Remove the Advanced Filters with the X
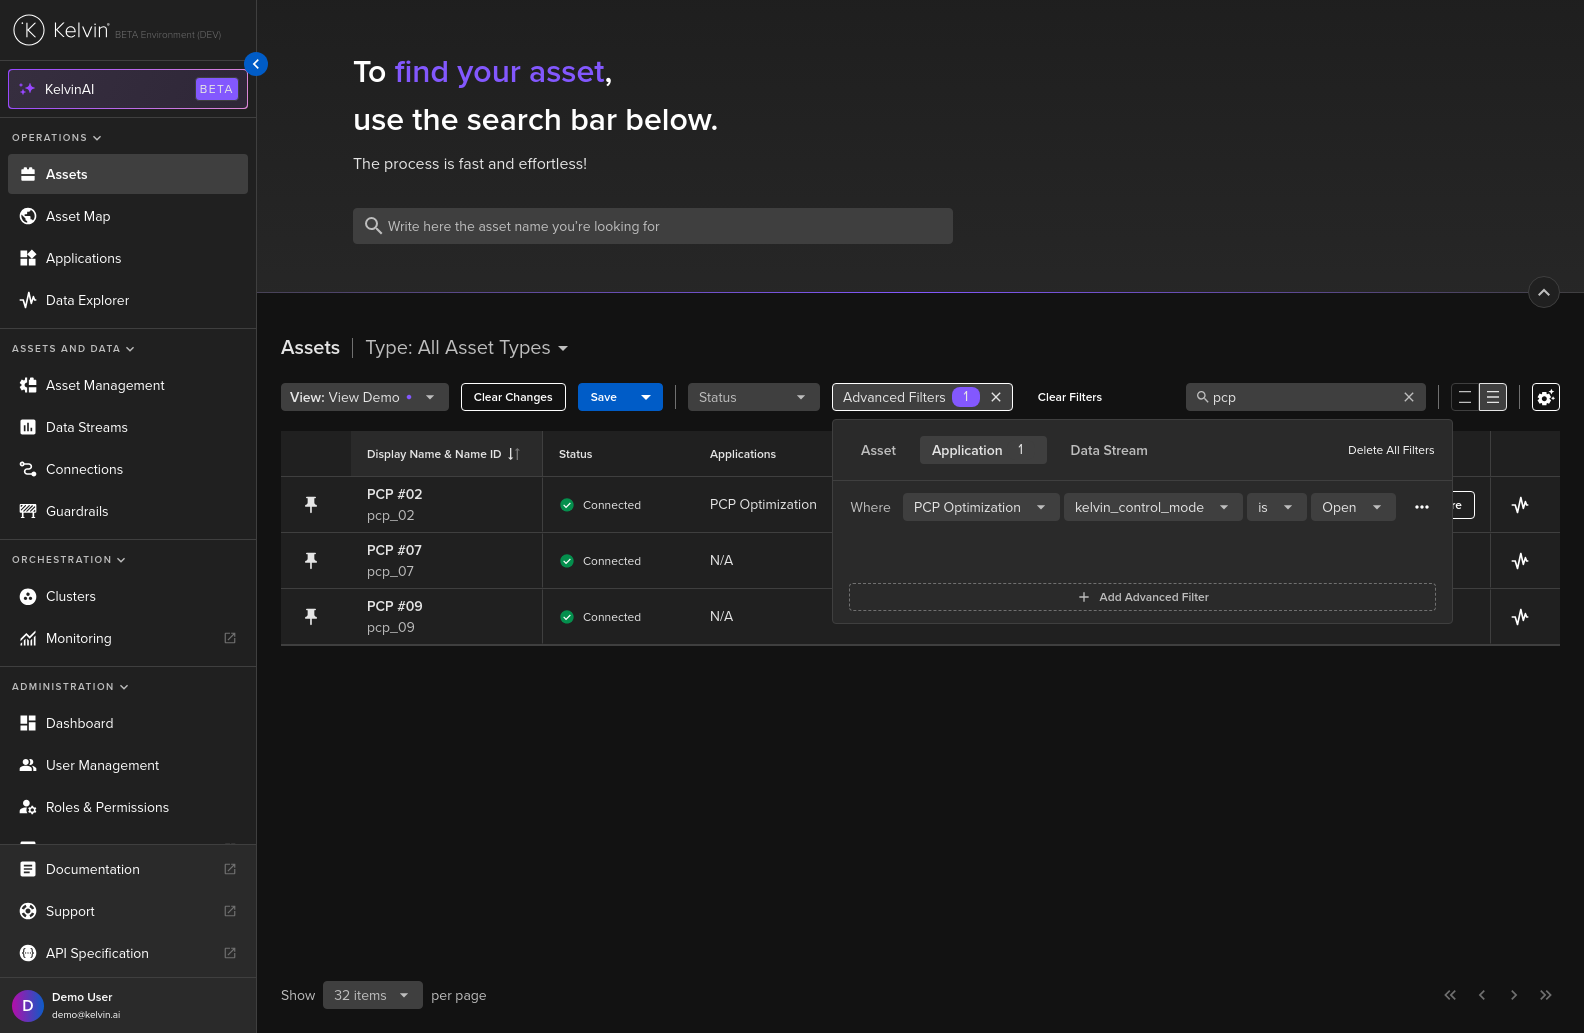Image resolution: width=1584 pixels, height=1033 pixels. [x=996, y=397]
